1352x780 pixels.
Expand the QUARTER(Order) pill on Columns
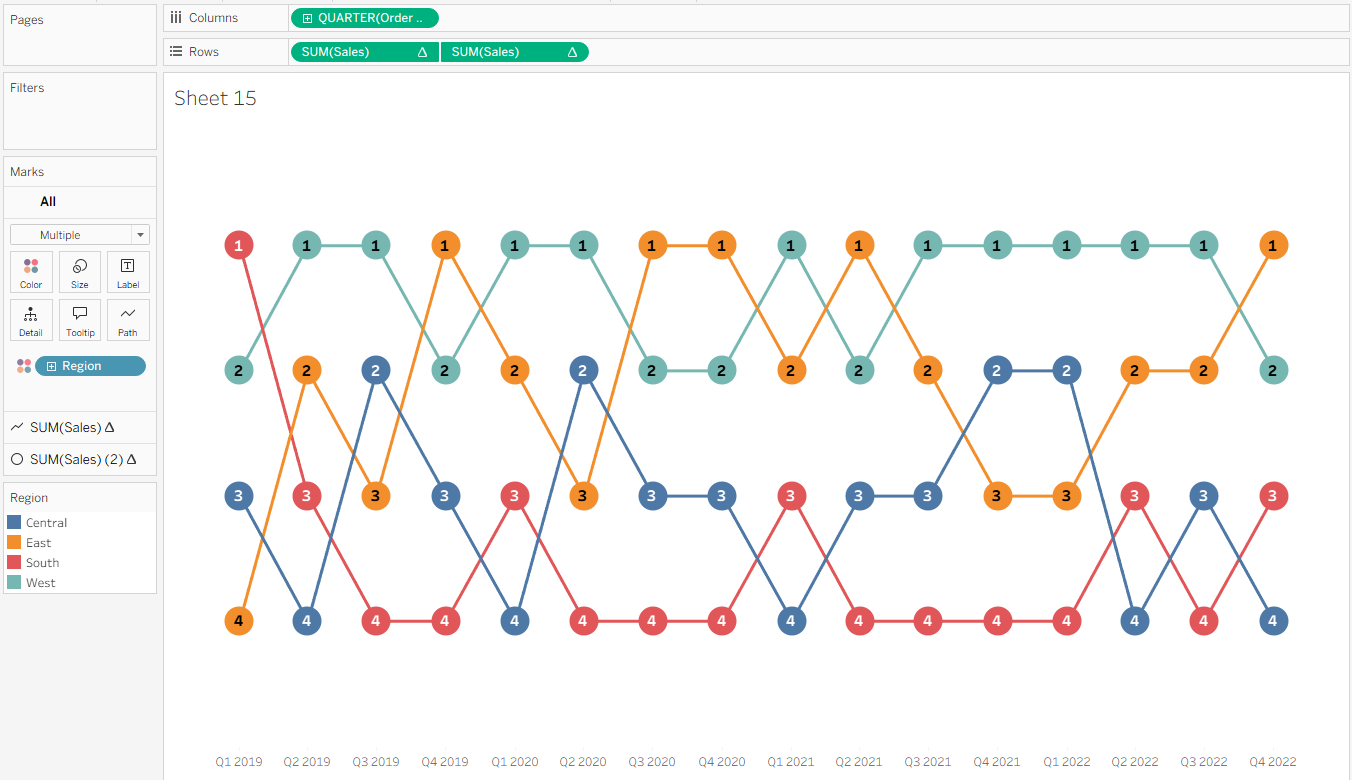(306, 18)
